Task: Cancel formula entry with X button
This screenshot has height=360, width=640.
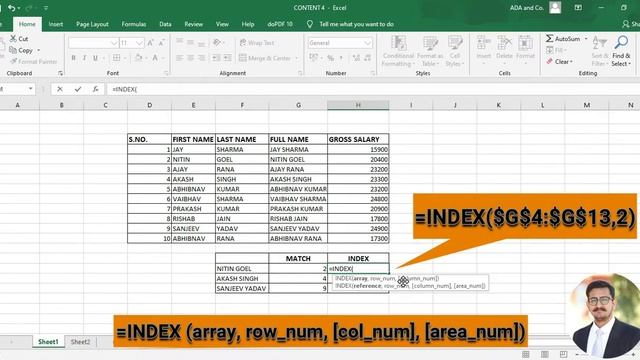Action: pos(60,89)
